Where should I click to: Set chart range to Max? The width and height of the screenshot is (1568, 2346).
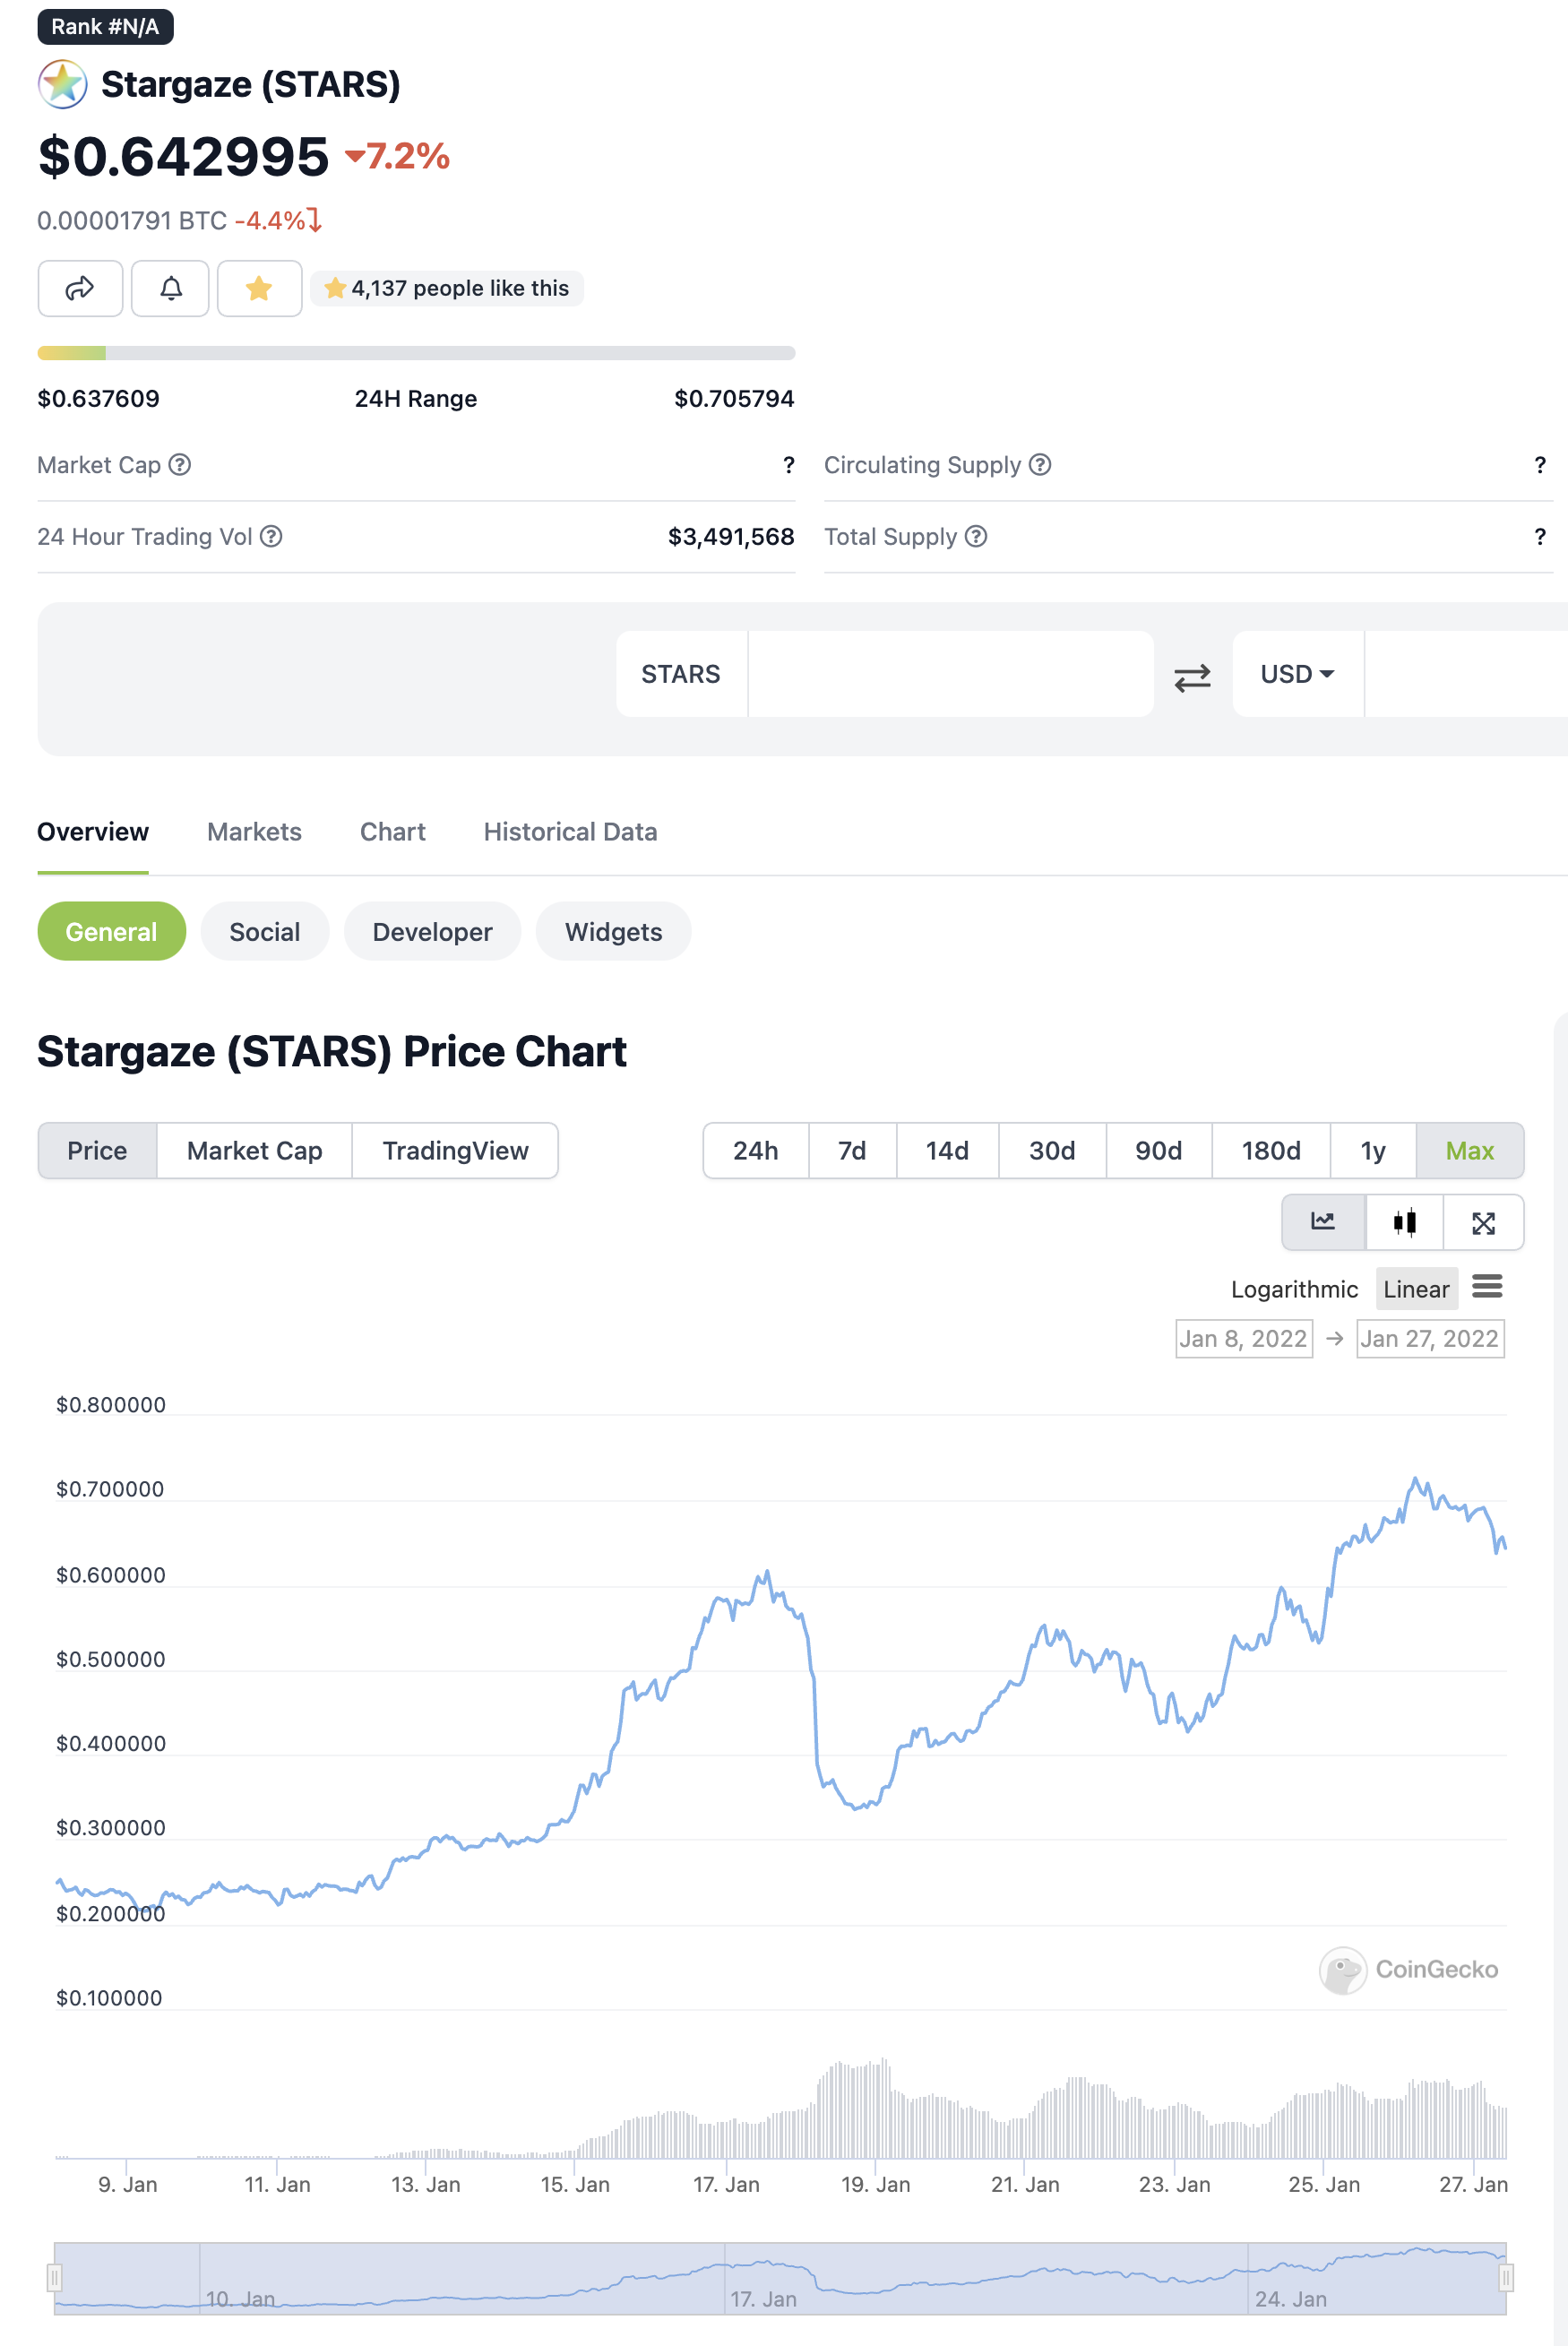coord(1469,1151)
